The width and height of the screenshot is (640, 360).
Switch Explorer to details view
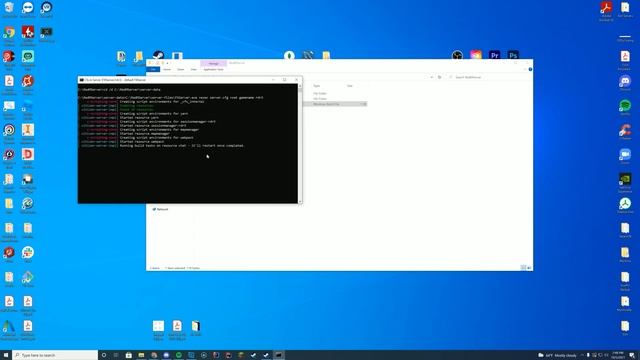[x=523, y=268]
